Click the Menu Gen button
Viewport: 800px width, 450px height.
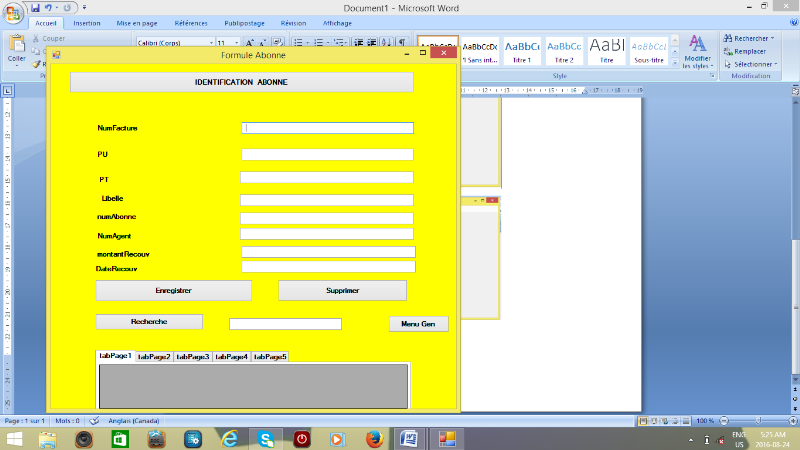[x=418, y=324]
